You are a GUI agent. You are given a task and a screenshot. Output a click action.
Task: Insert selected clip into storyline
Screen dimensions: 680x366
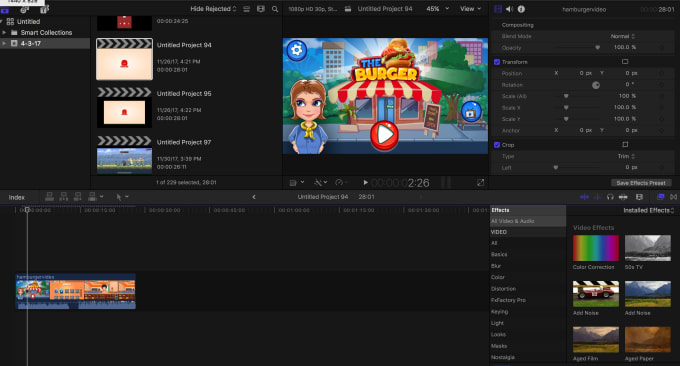pos(64,197)
